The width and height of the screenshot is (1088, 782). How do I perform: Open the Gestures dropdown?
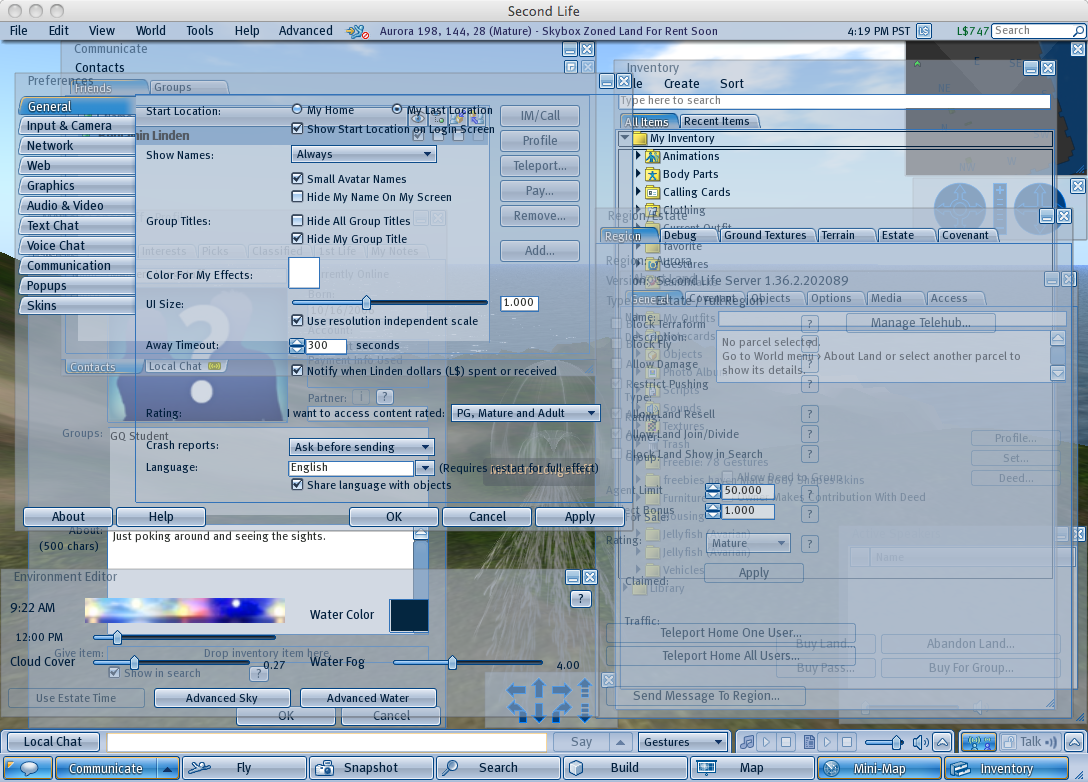[683, 742]
